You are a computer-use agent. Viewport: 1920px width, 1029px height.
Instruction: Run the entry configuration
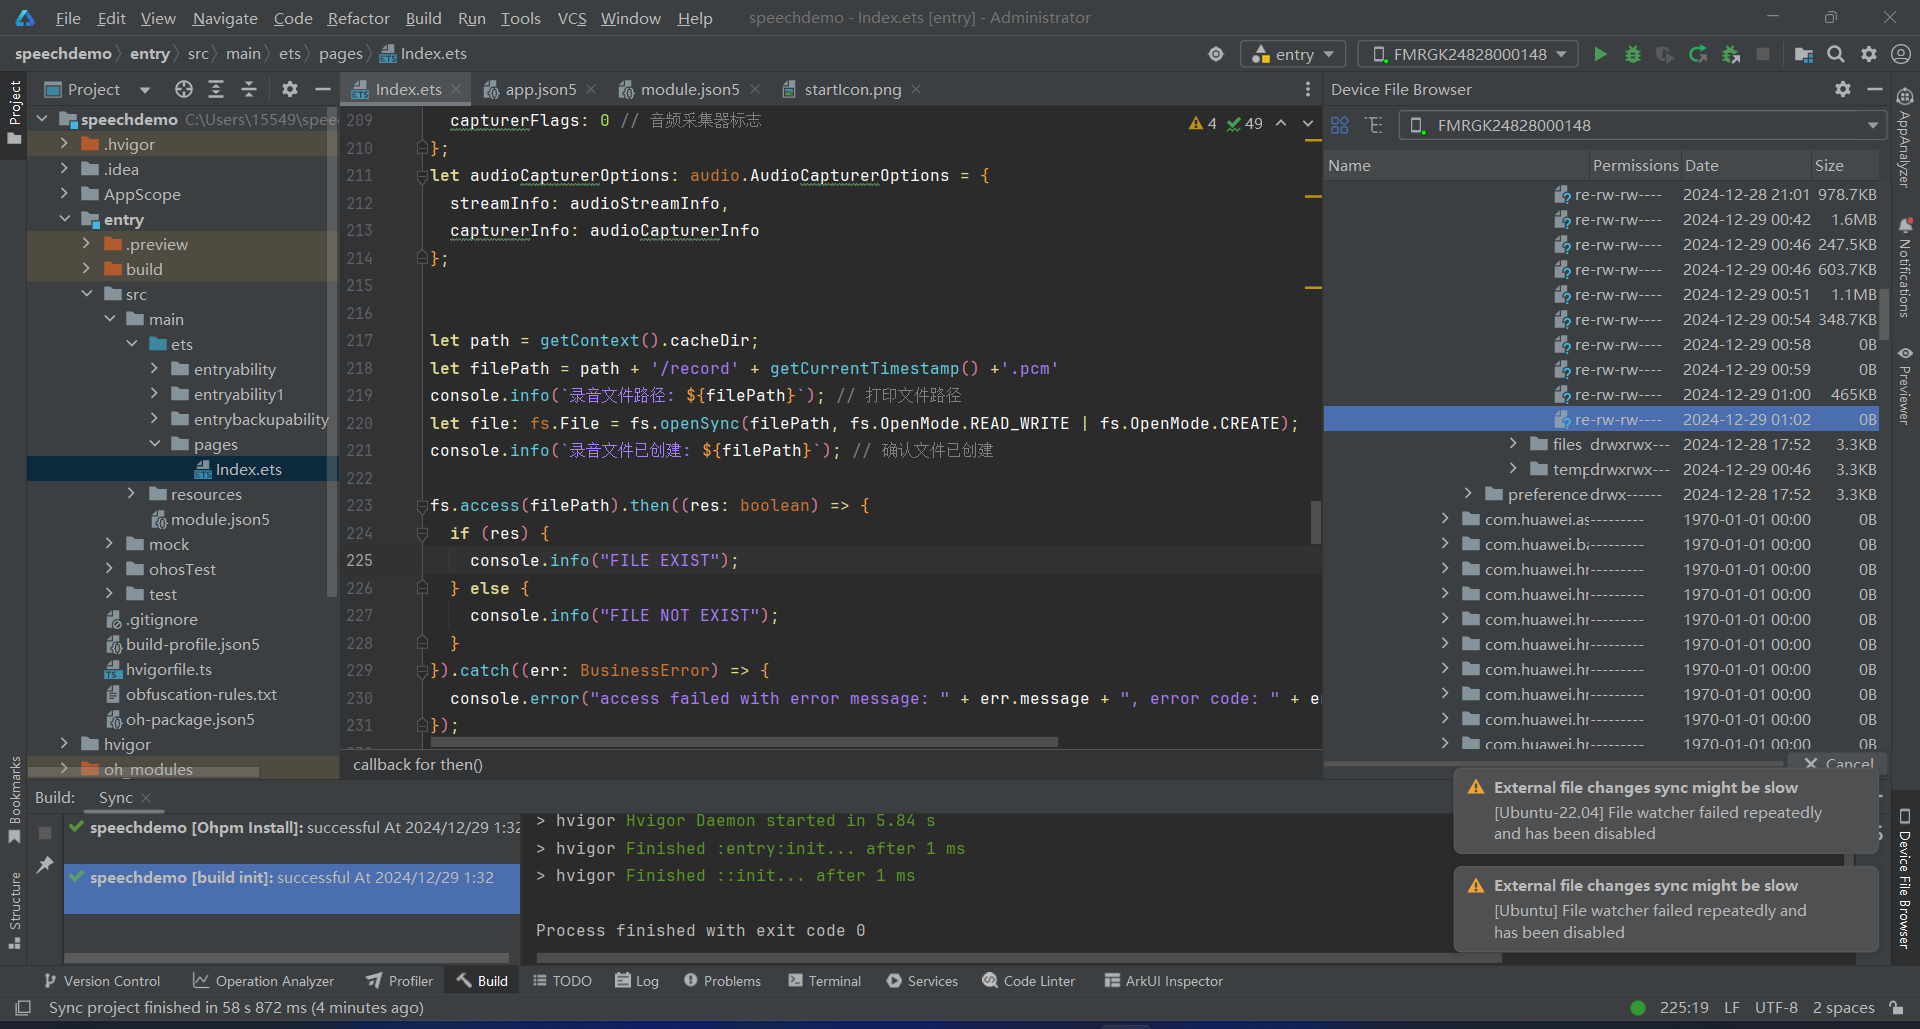(x=1600, y=54)
